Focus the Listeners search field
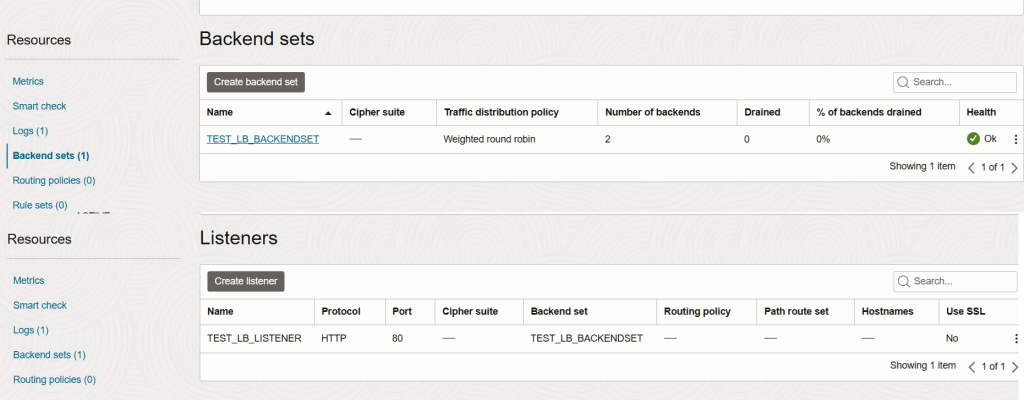 pyautogui.click(x=960, y=281)
